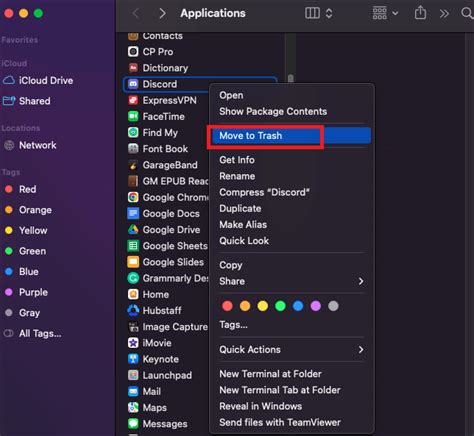The height and width of the screenshot is (436, 474).
Task: Choose Move to Trash
Action: point(291,136)
